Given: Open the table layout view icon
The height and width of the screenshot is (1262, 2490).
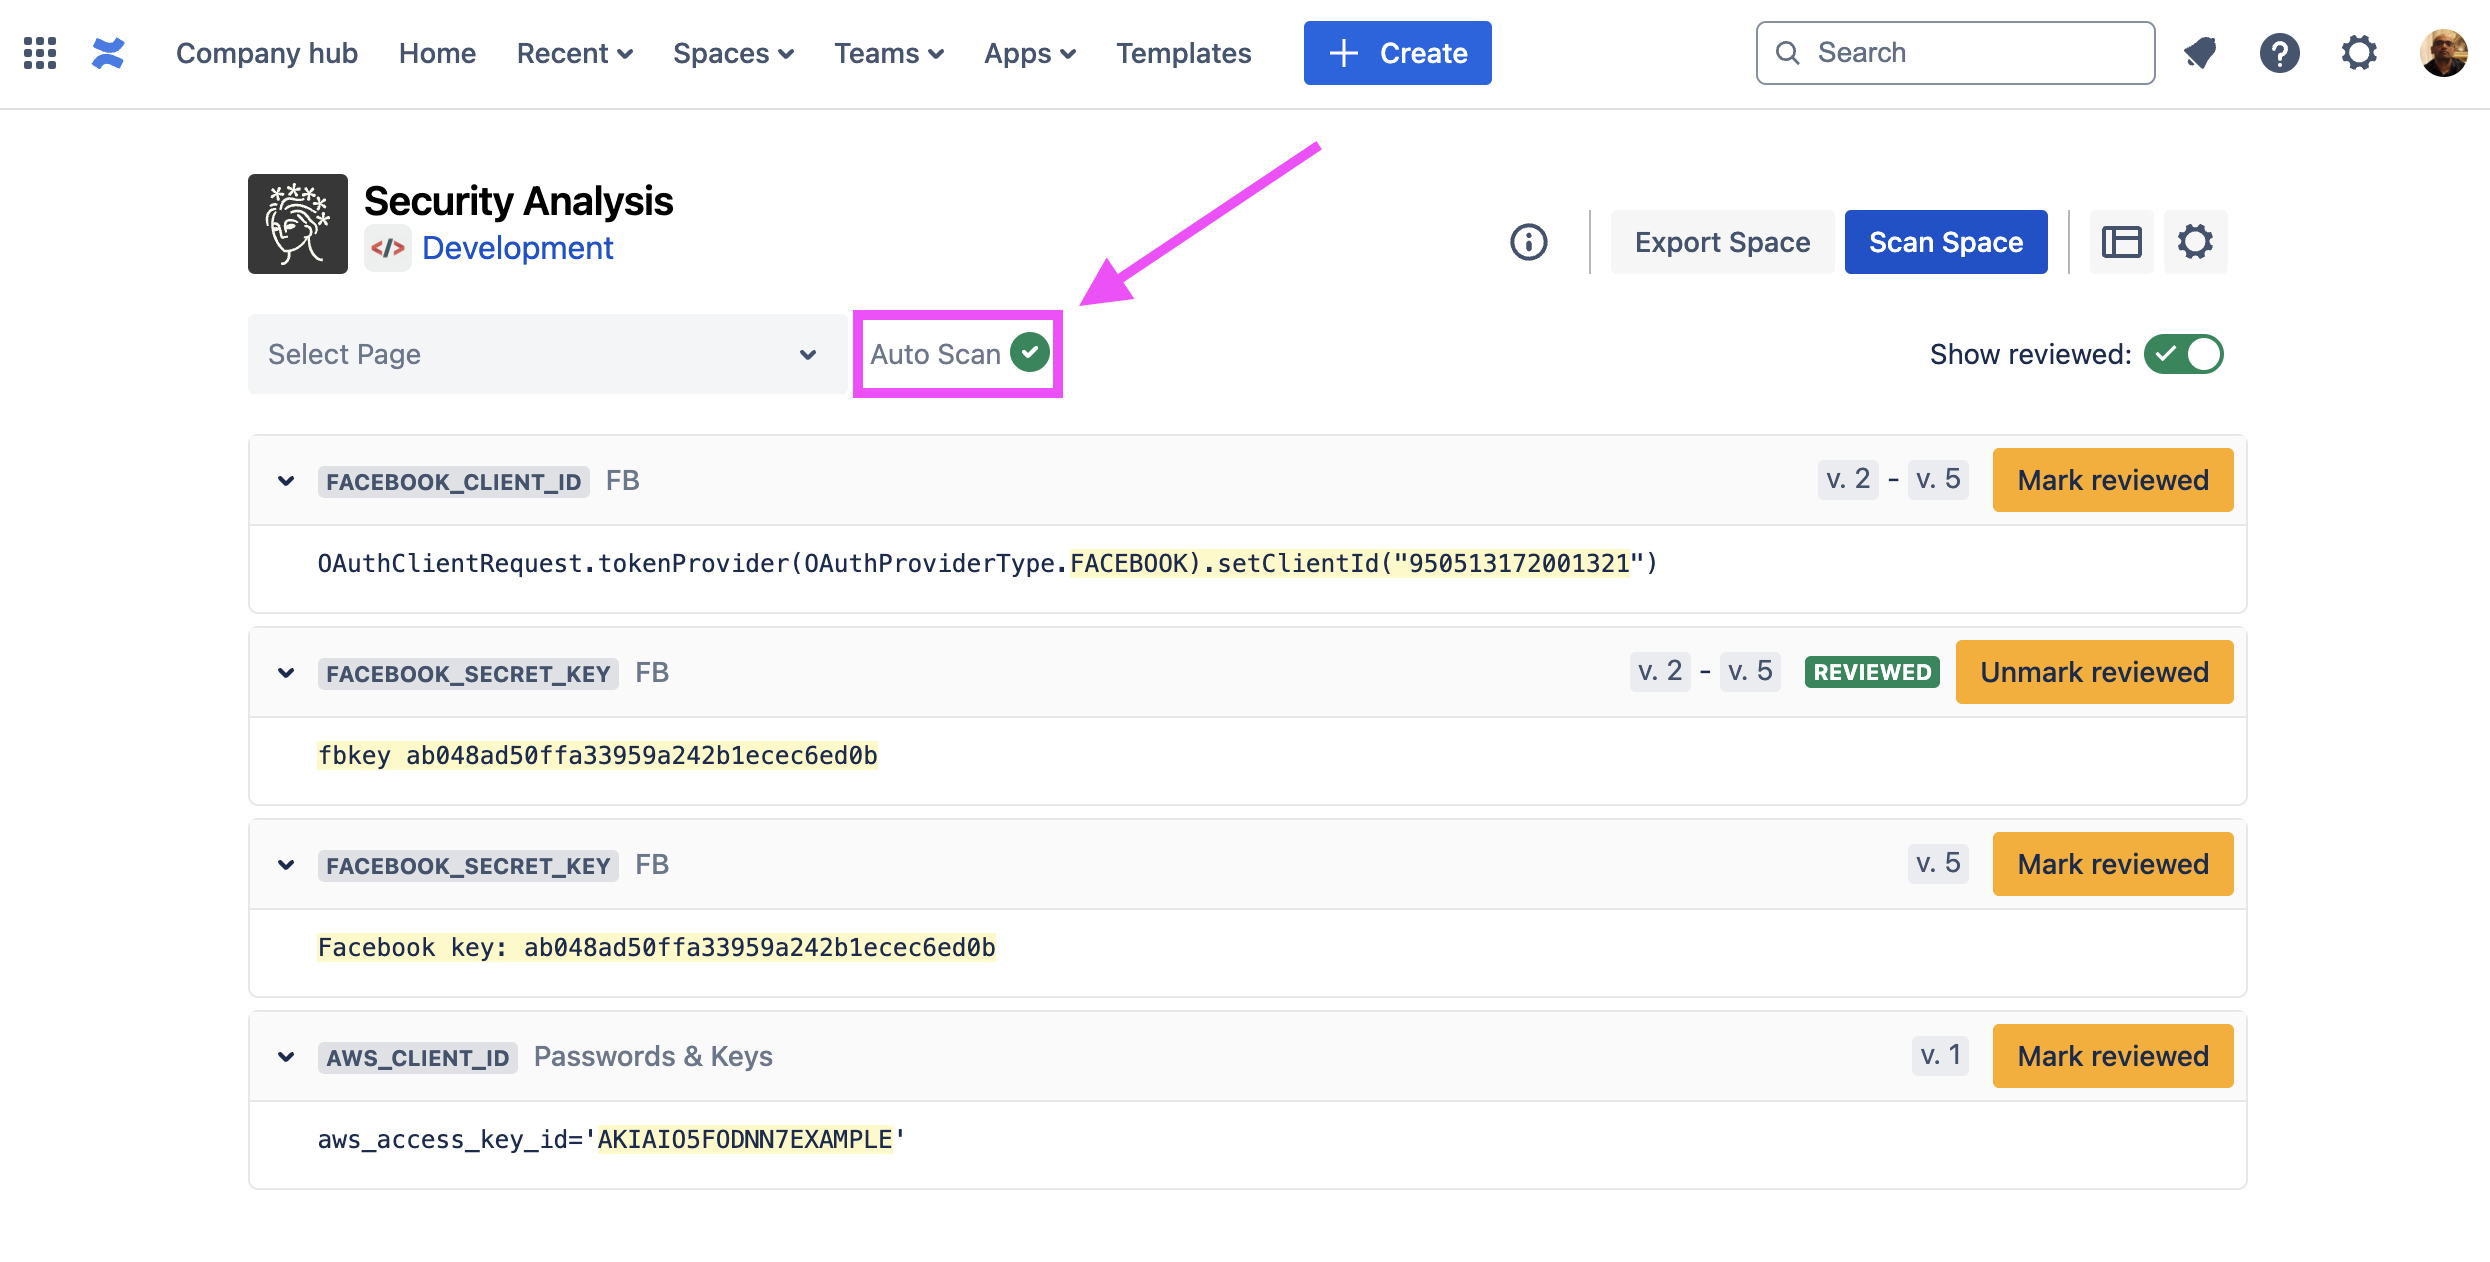Looking at the screenshot, I should point(2121,242).
